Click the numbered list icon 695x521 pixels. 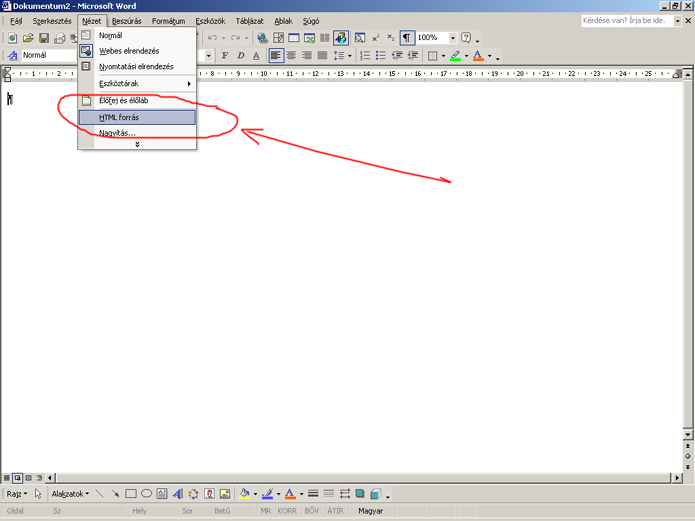365,56
